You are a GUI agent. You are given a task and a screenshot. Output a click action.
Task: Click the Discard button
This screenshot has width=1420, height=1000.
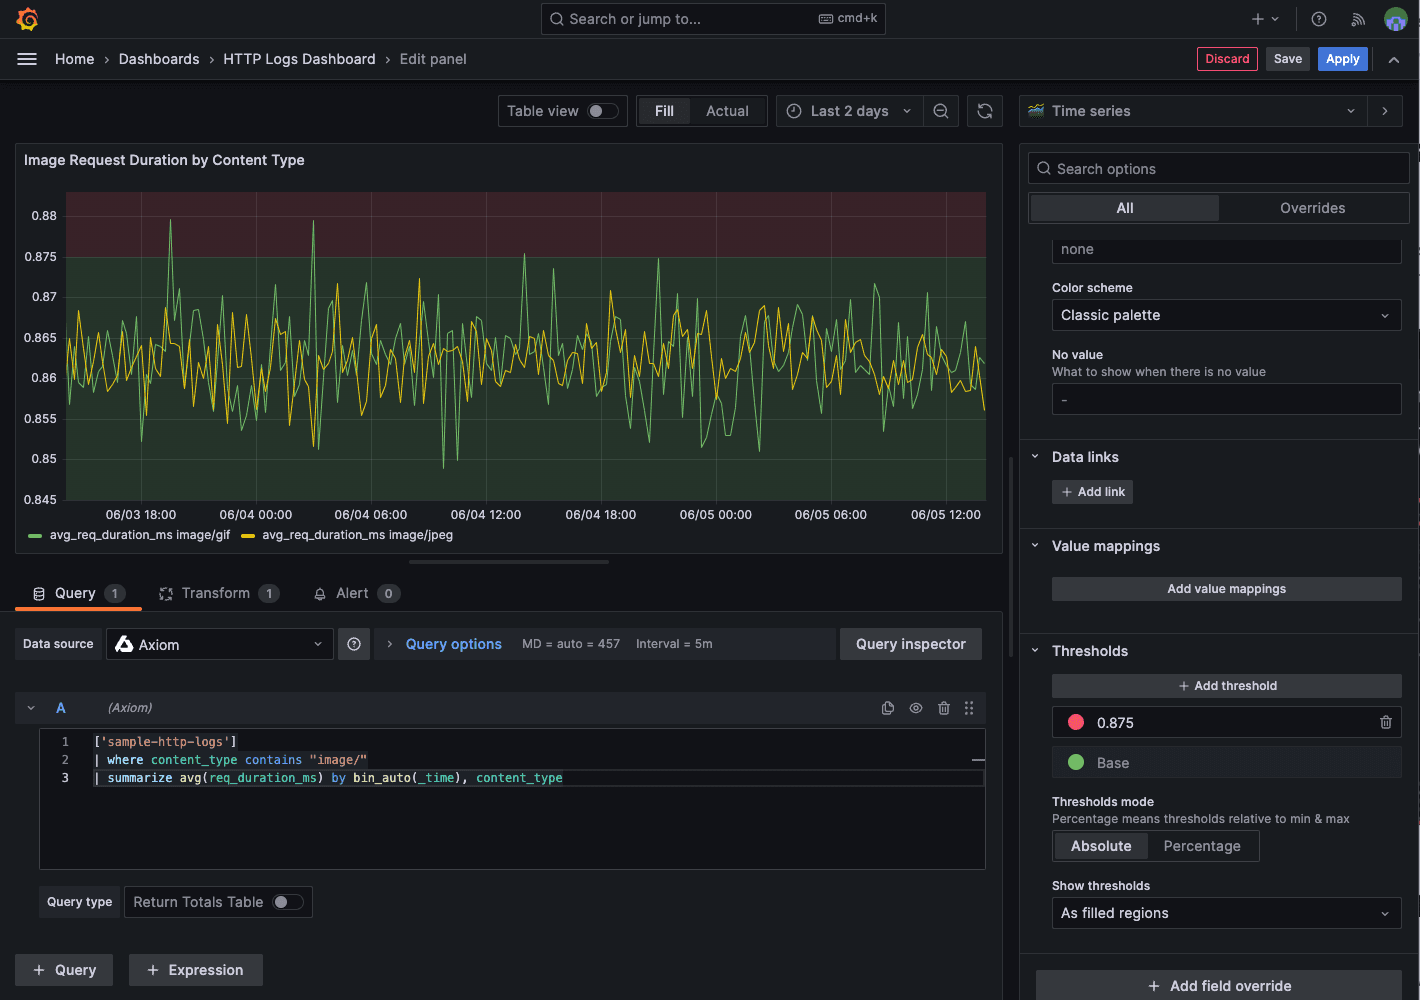click(1227, 59)
